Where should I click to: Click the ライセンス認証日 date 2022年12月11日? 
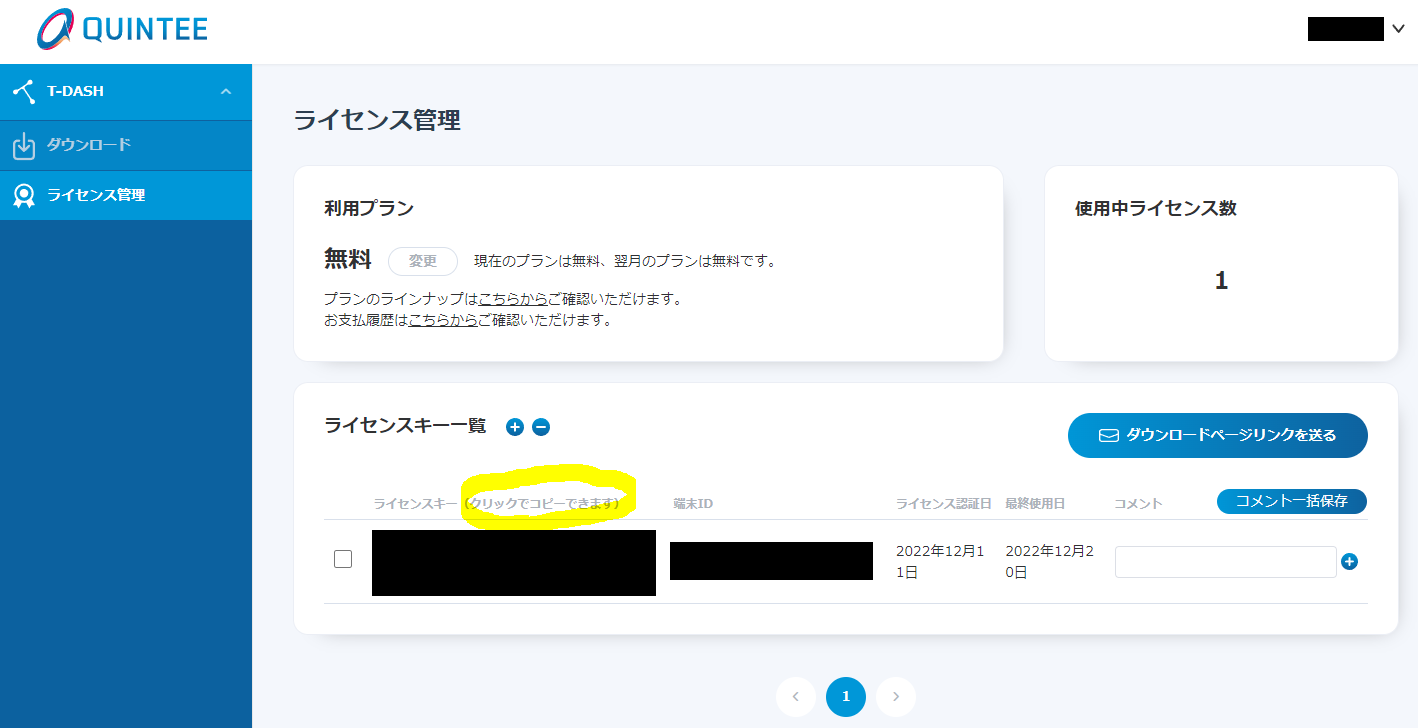941,562
